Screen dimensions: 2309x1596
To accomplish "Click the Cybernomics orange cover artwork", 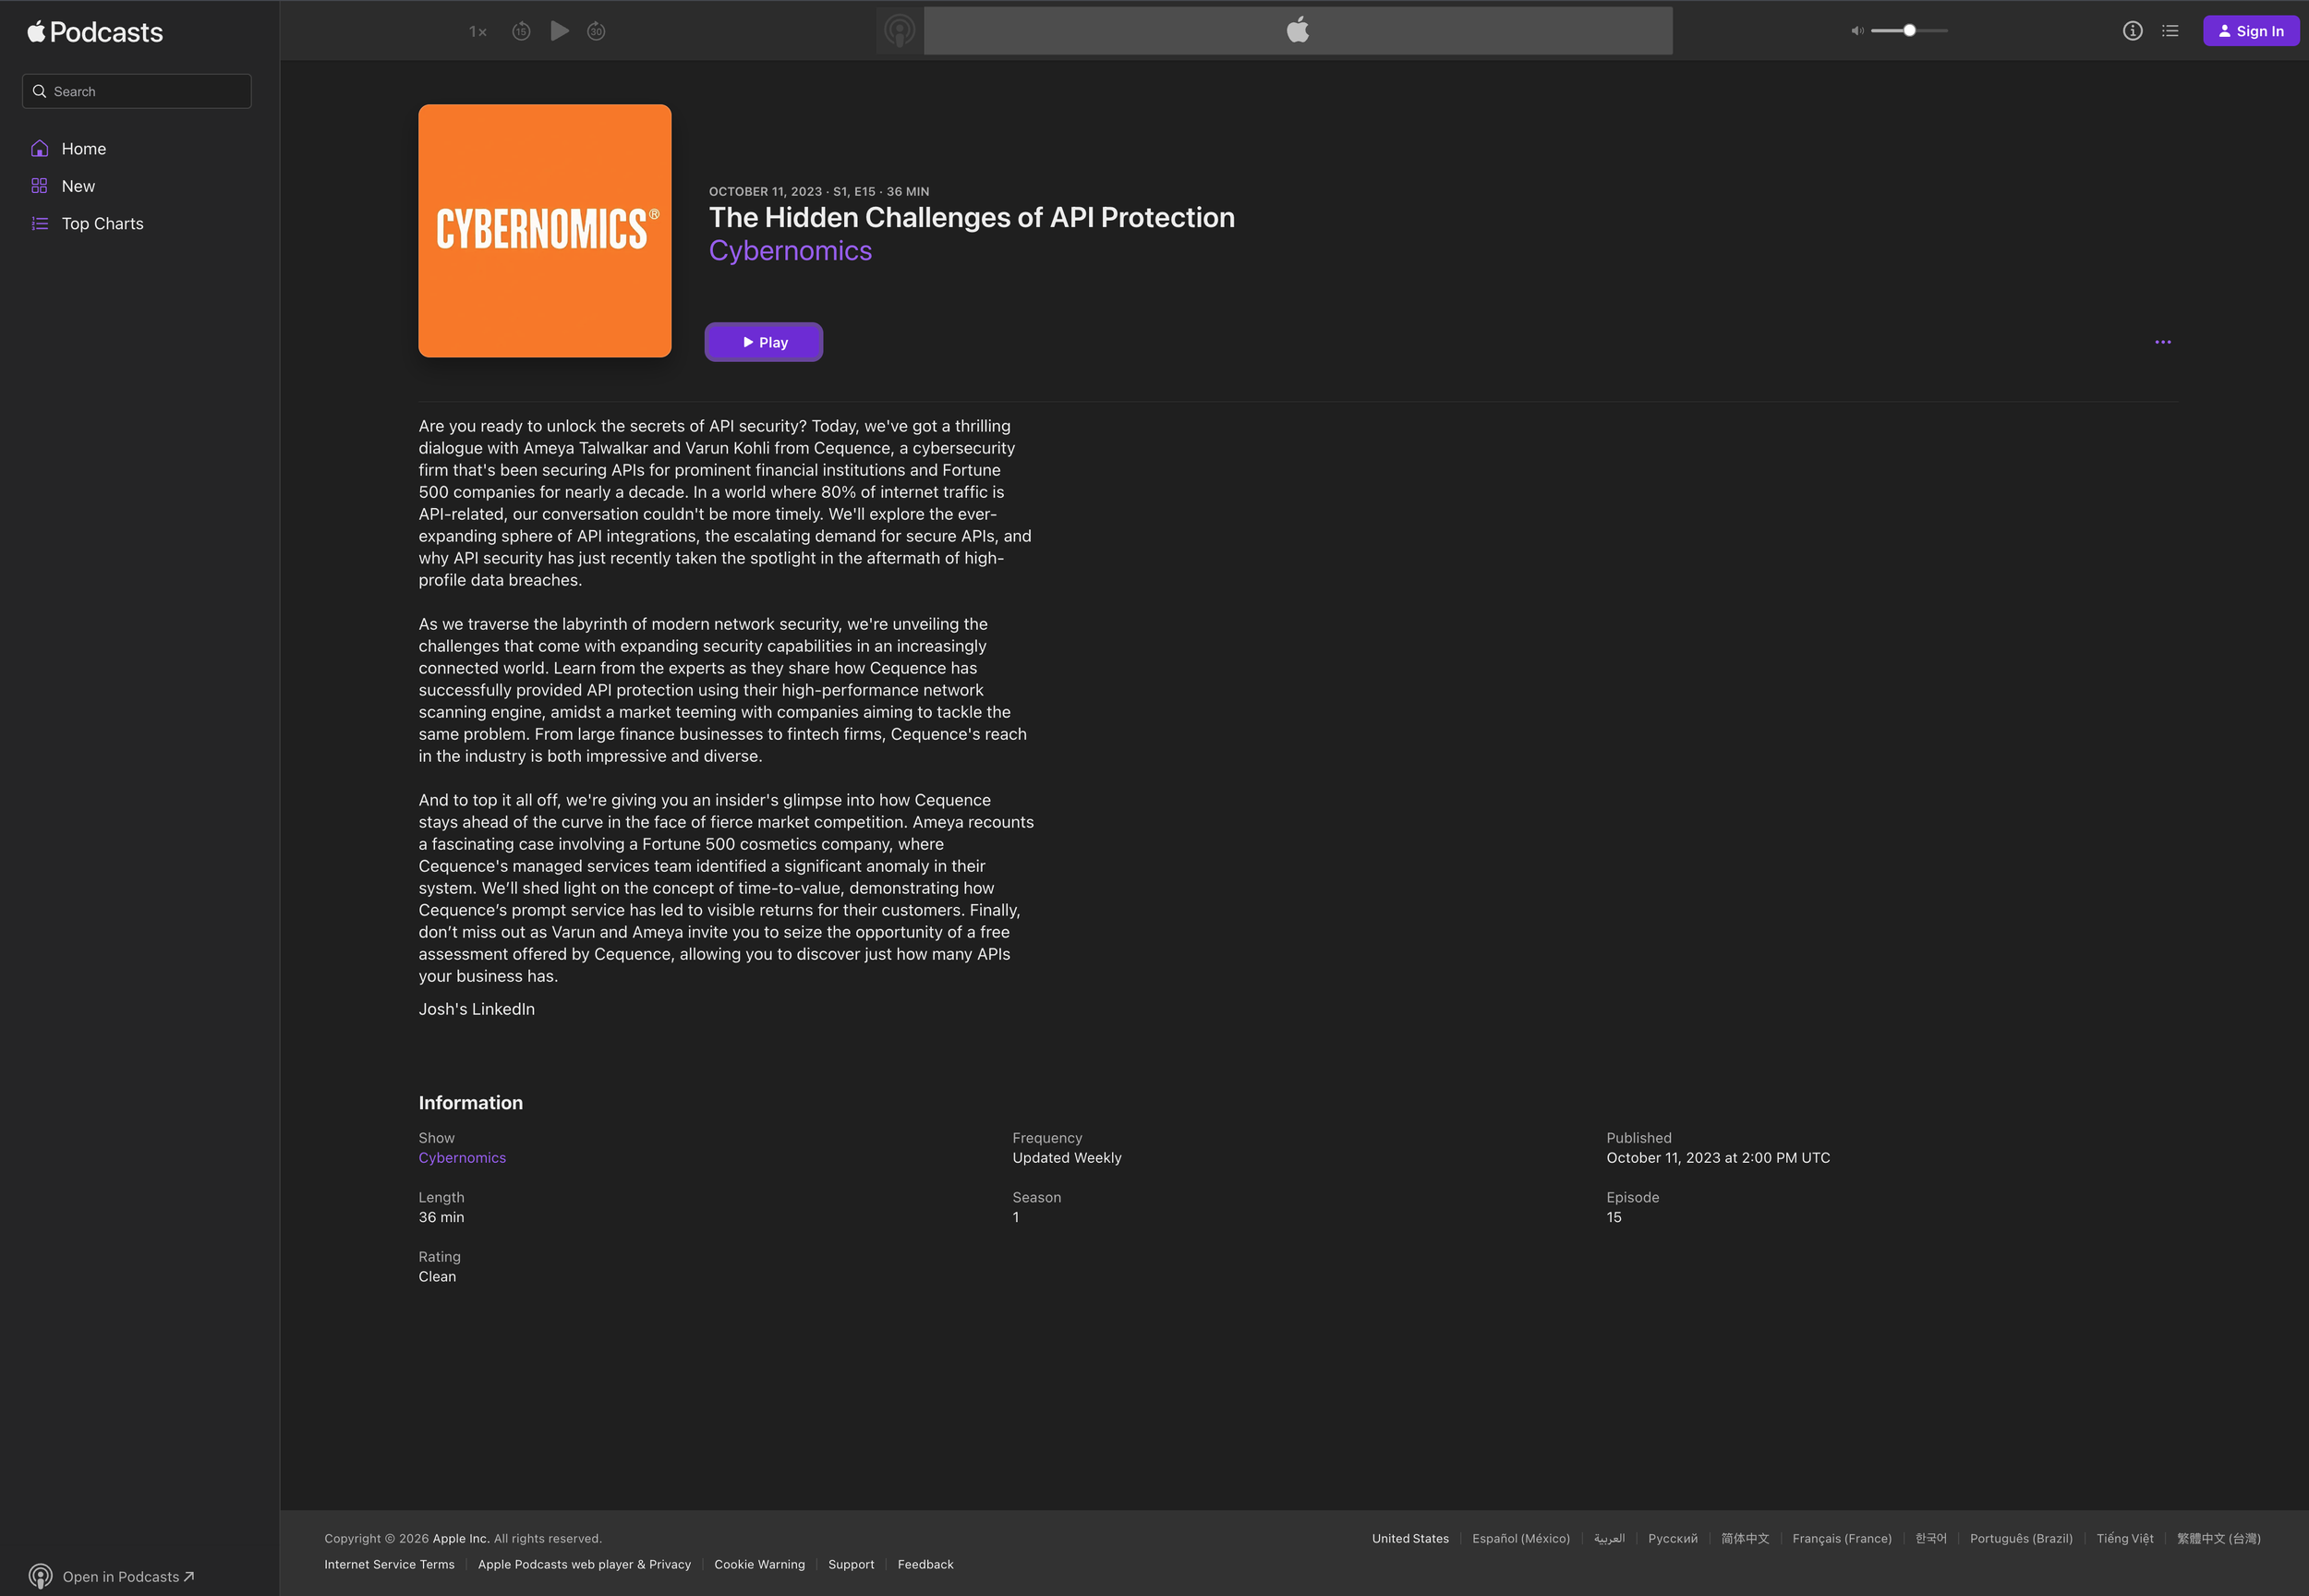I will pos(545,231).
